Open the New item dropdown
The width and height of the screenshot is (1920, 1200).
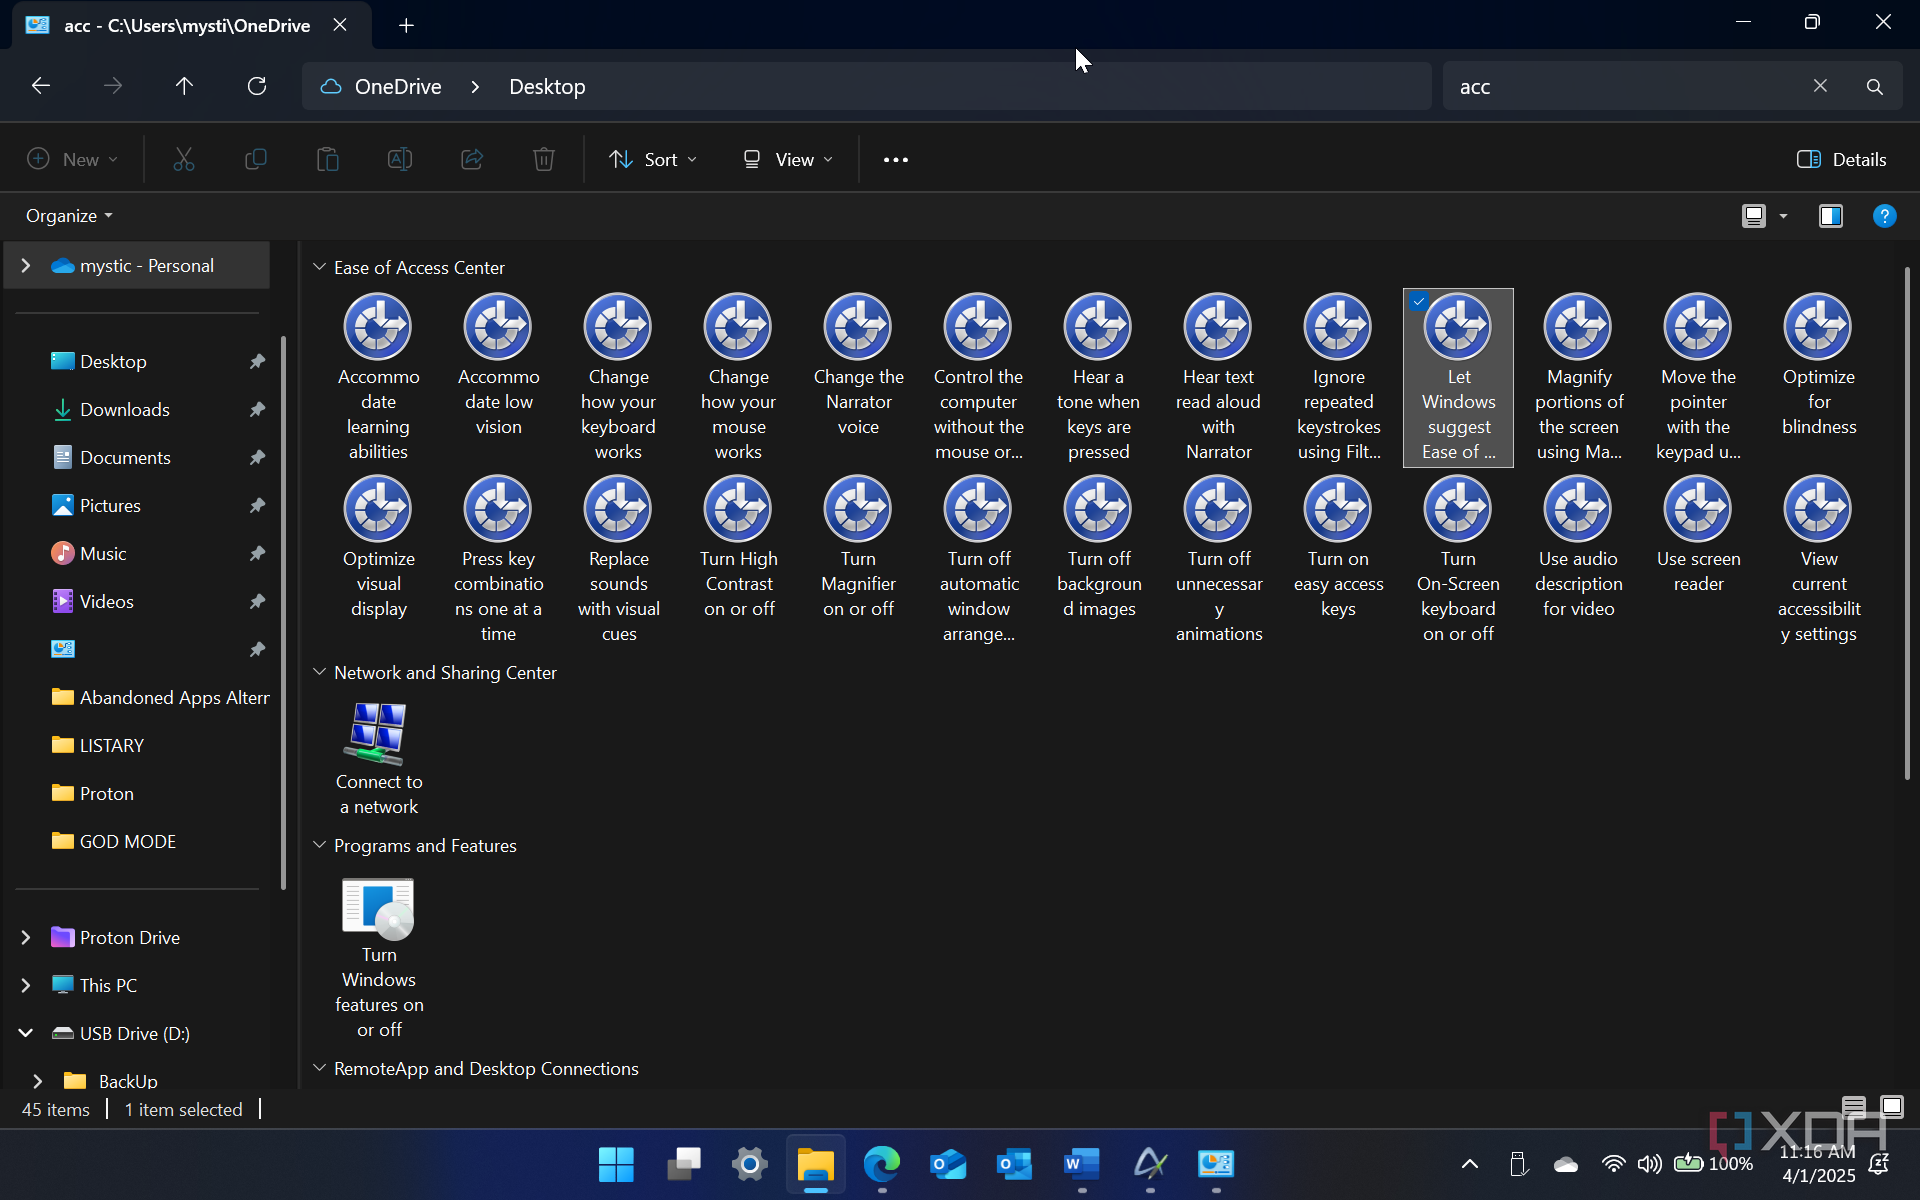pos(73,159)
